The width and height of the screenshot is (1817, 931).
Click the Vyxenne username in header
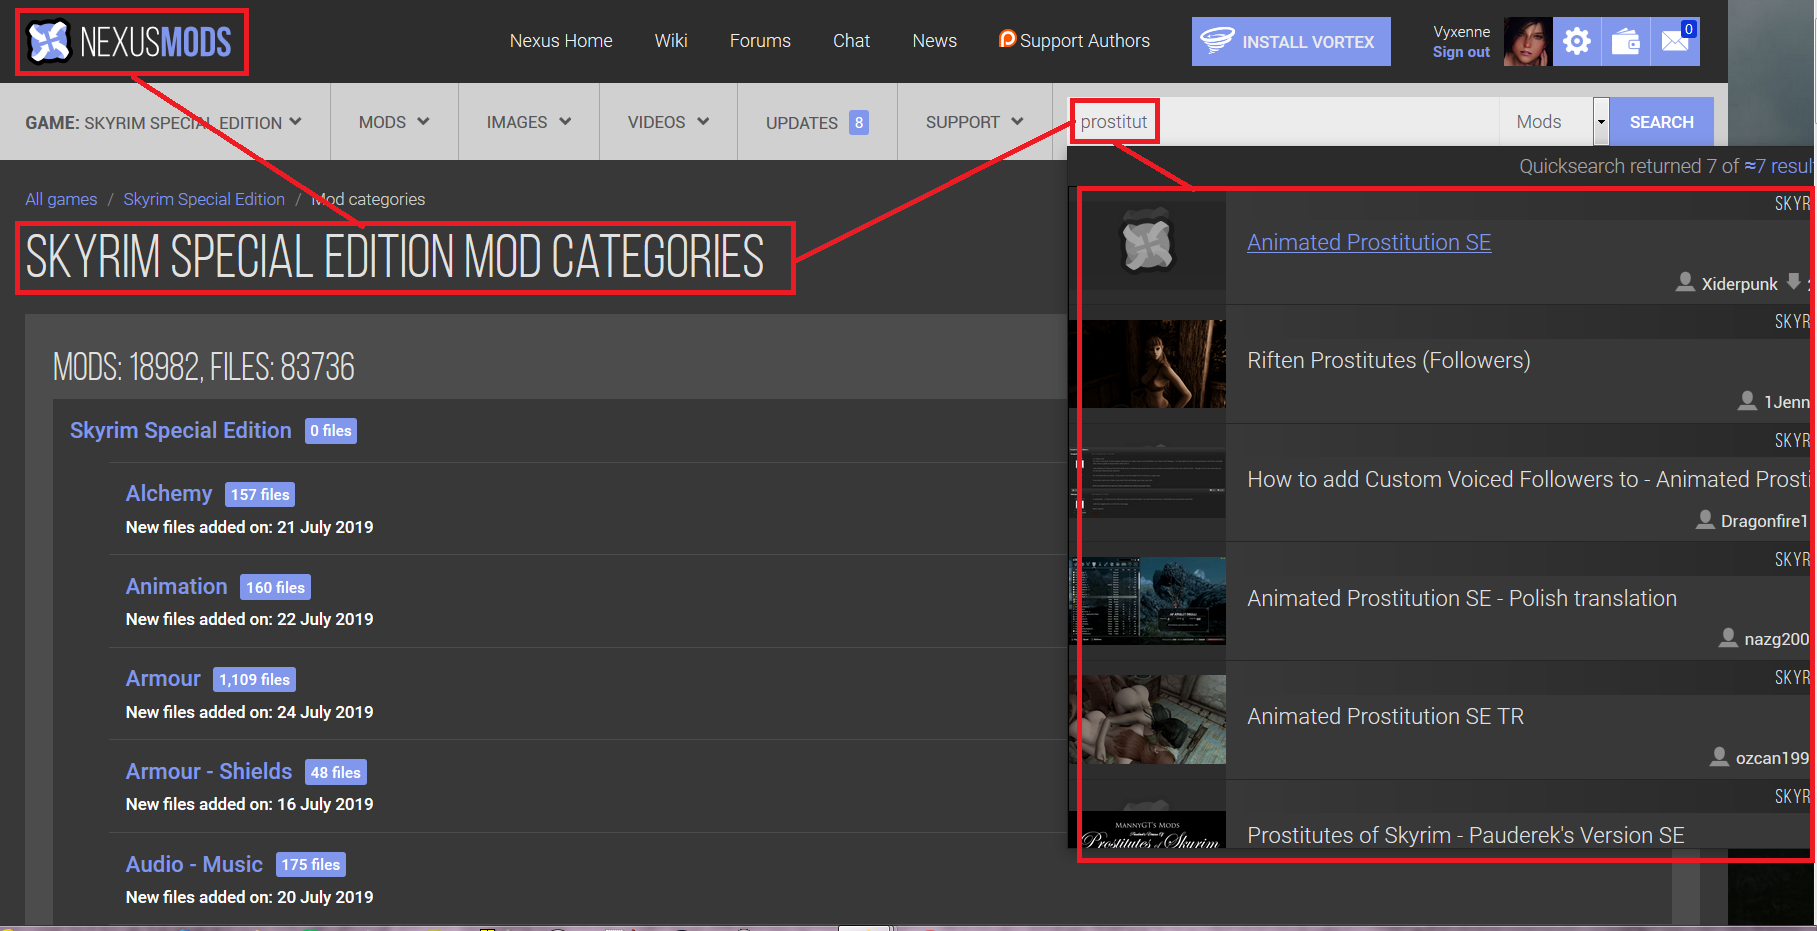click(1461, 32)
